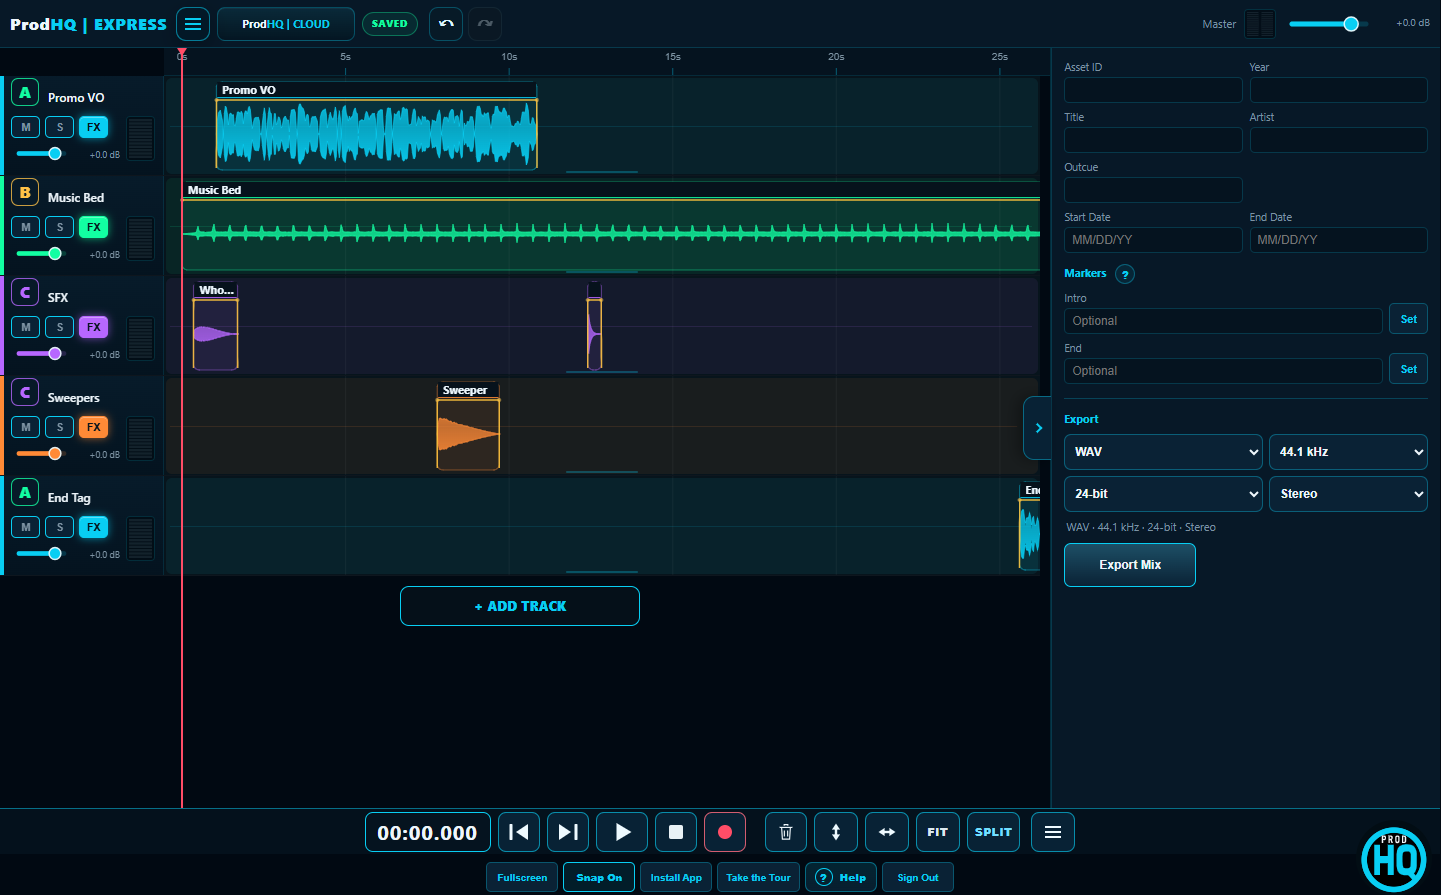Open Markers help question mark
Image resolution: width=1441 pixels, height=895 pixels.
(1125, 274)
